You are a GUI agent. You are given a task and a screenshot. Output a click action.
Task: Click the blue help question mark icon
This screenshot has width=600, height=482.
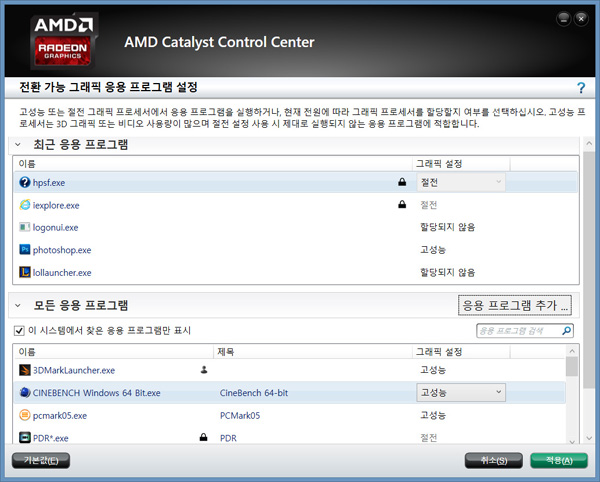click(581, 88)
